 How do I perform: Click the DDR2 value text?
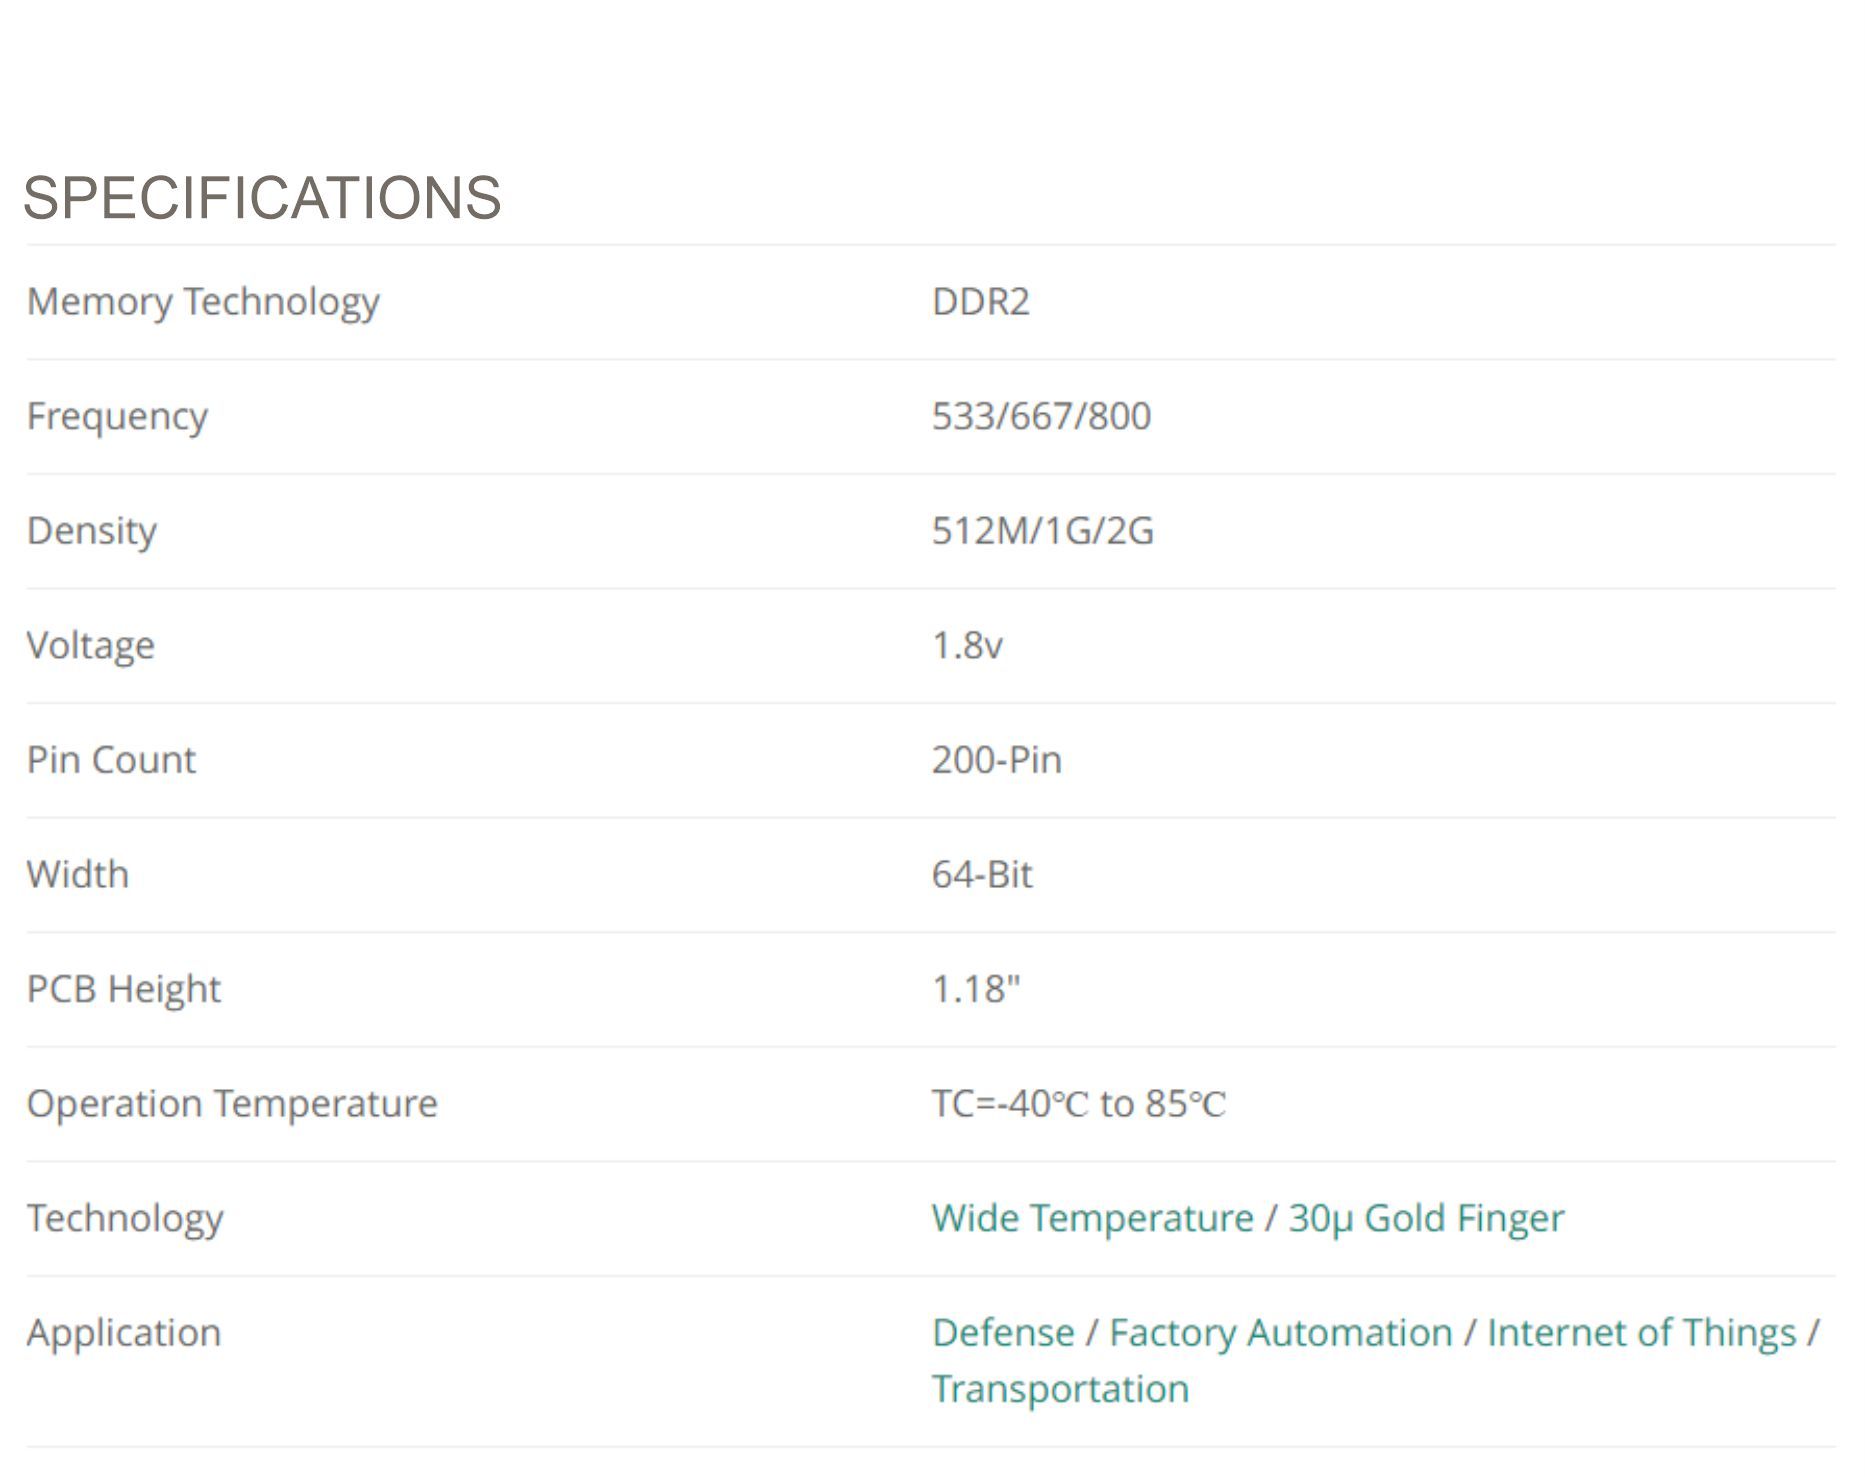[x=980, y=302]
